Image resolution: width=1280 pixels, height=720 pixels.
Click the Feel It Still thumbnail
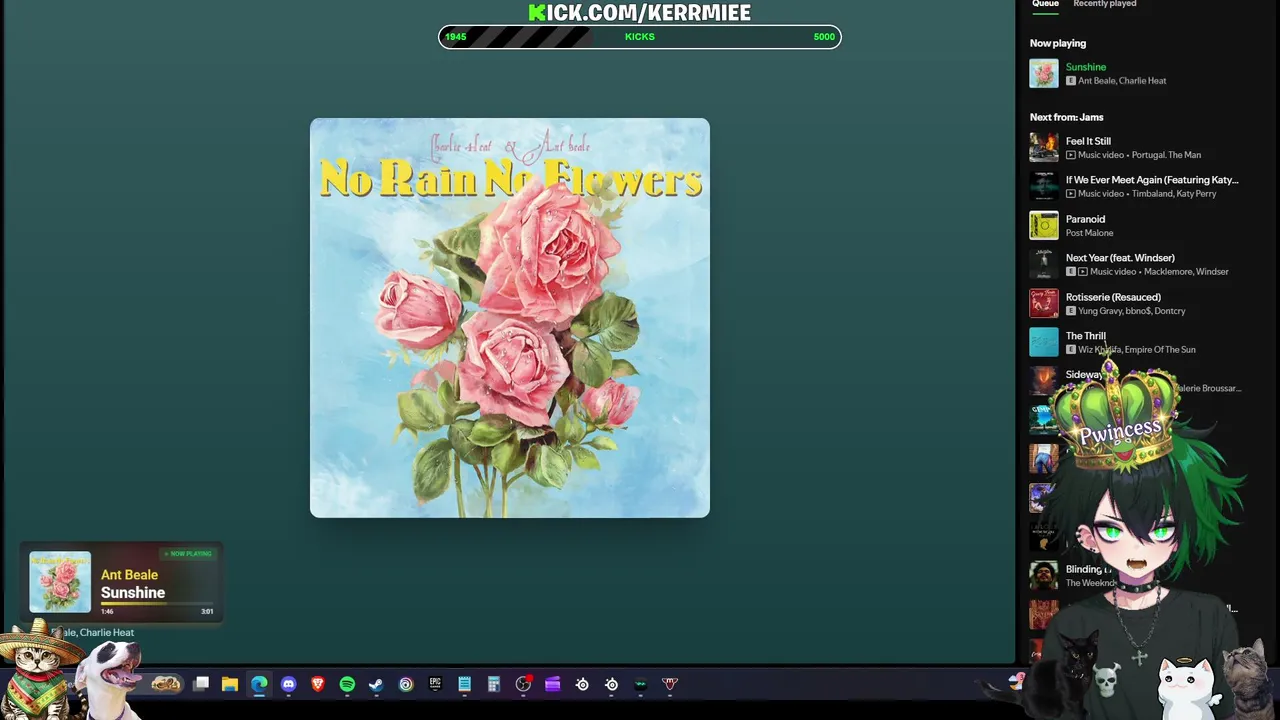(1044, 148)
